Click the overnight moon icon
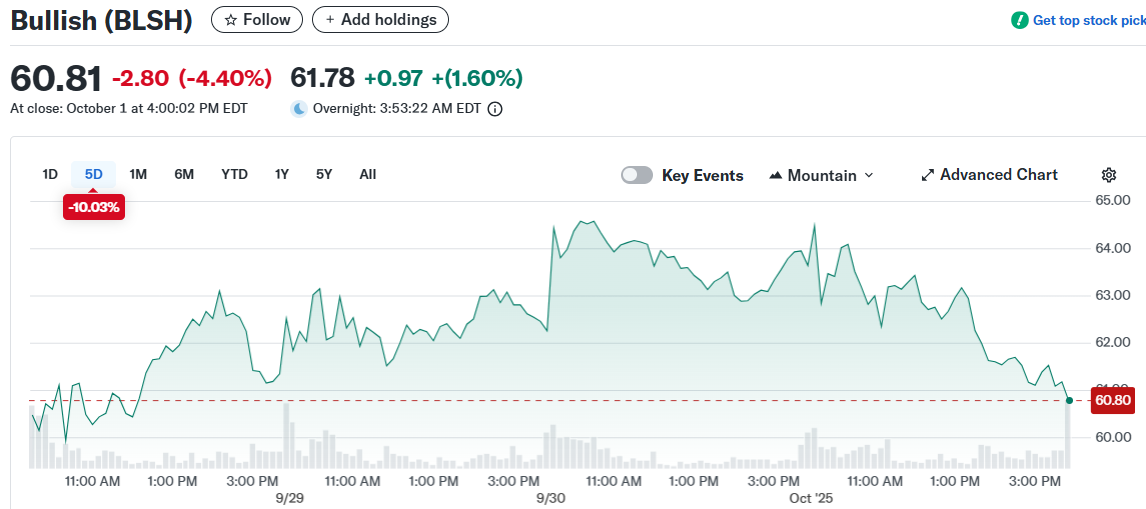 pyautogui.click(x=298, y=109)
